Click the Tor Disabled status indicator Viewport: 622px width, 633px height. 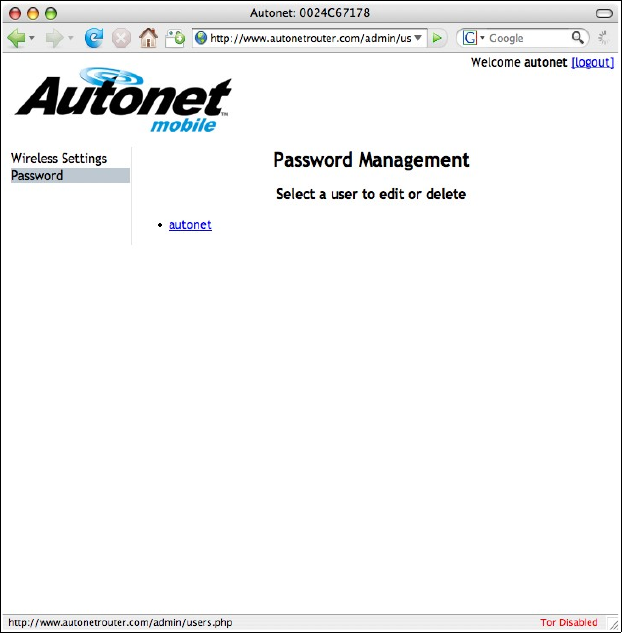(x=569, y=623)
